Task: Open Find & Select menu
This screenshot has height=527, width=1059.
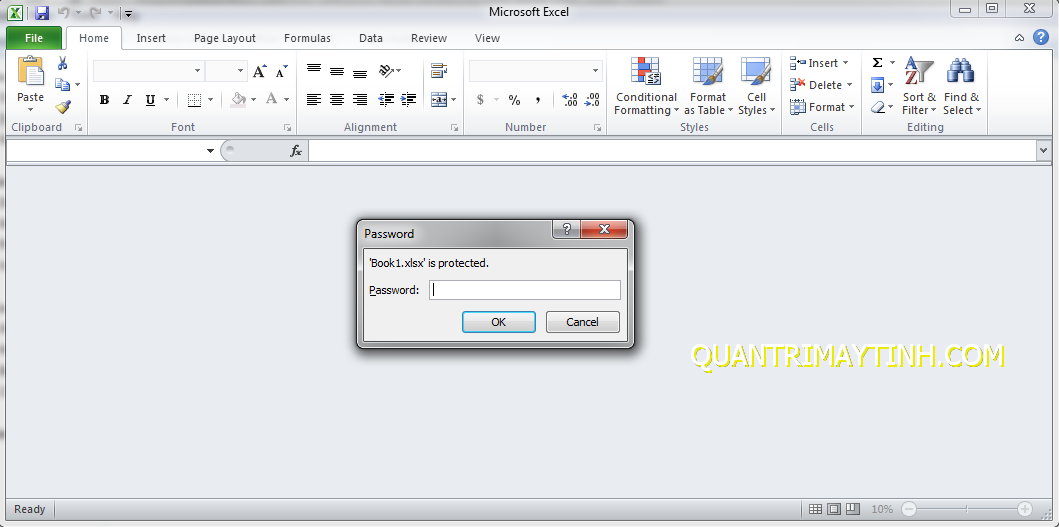Action: point(962,86)
